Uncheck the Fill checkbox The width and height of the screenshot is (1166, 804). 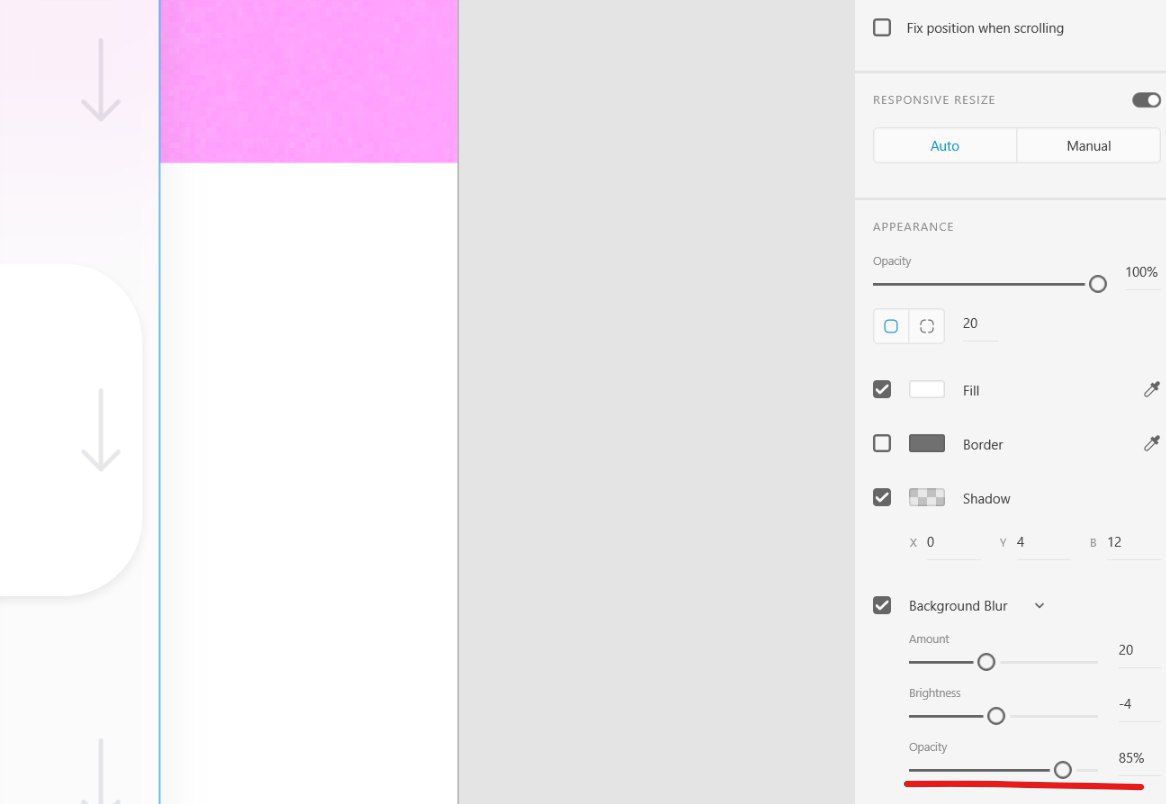click(882, 389)
